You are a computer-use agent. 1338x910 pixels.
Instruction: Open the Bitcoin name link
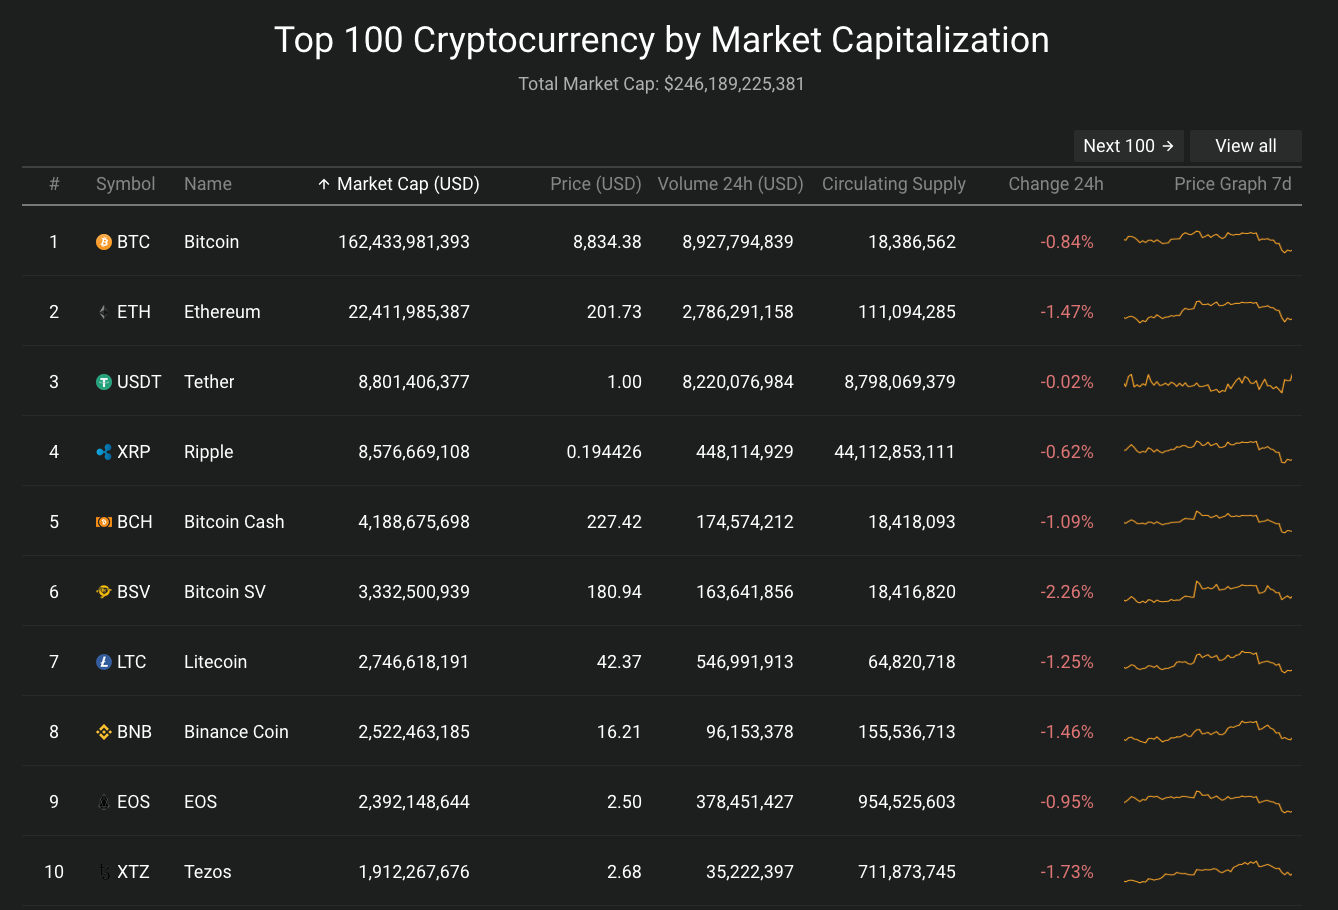point(211,242)
